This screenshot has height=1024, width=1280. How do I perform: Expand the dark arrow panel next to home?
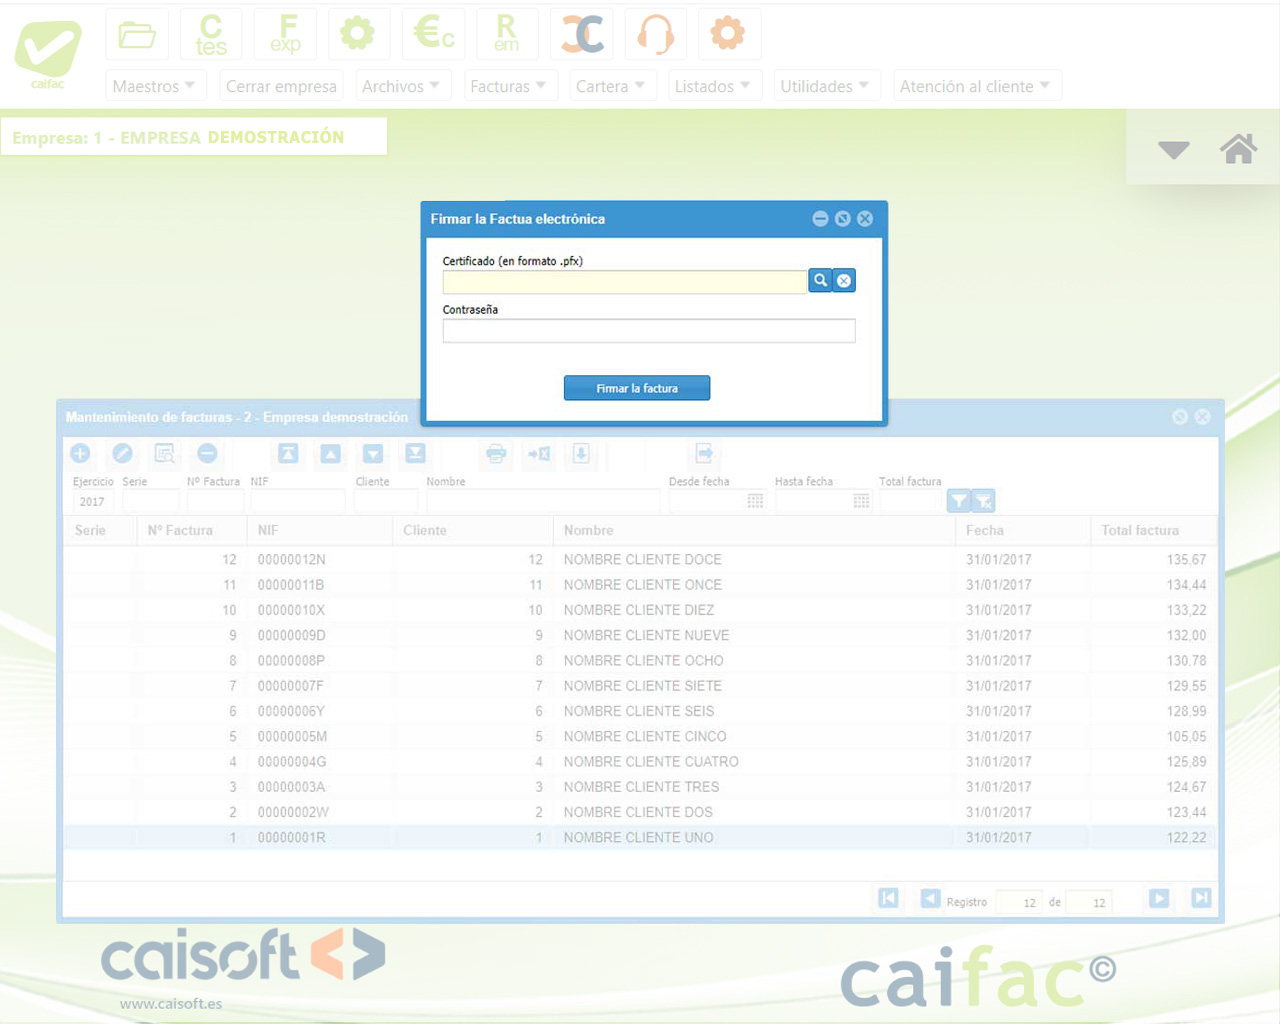[1173, 150]
